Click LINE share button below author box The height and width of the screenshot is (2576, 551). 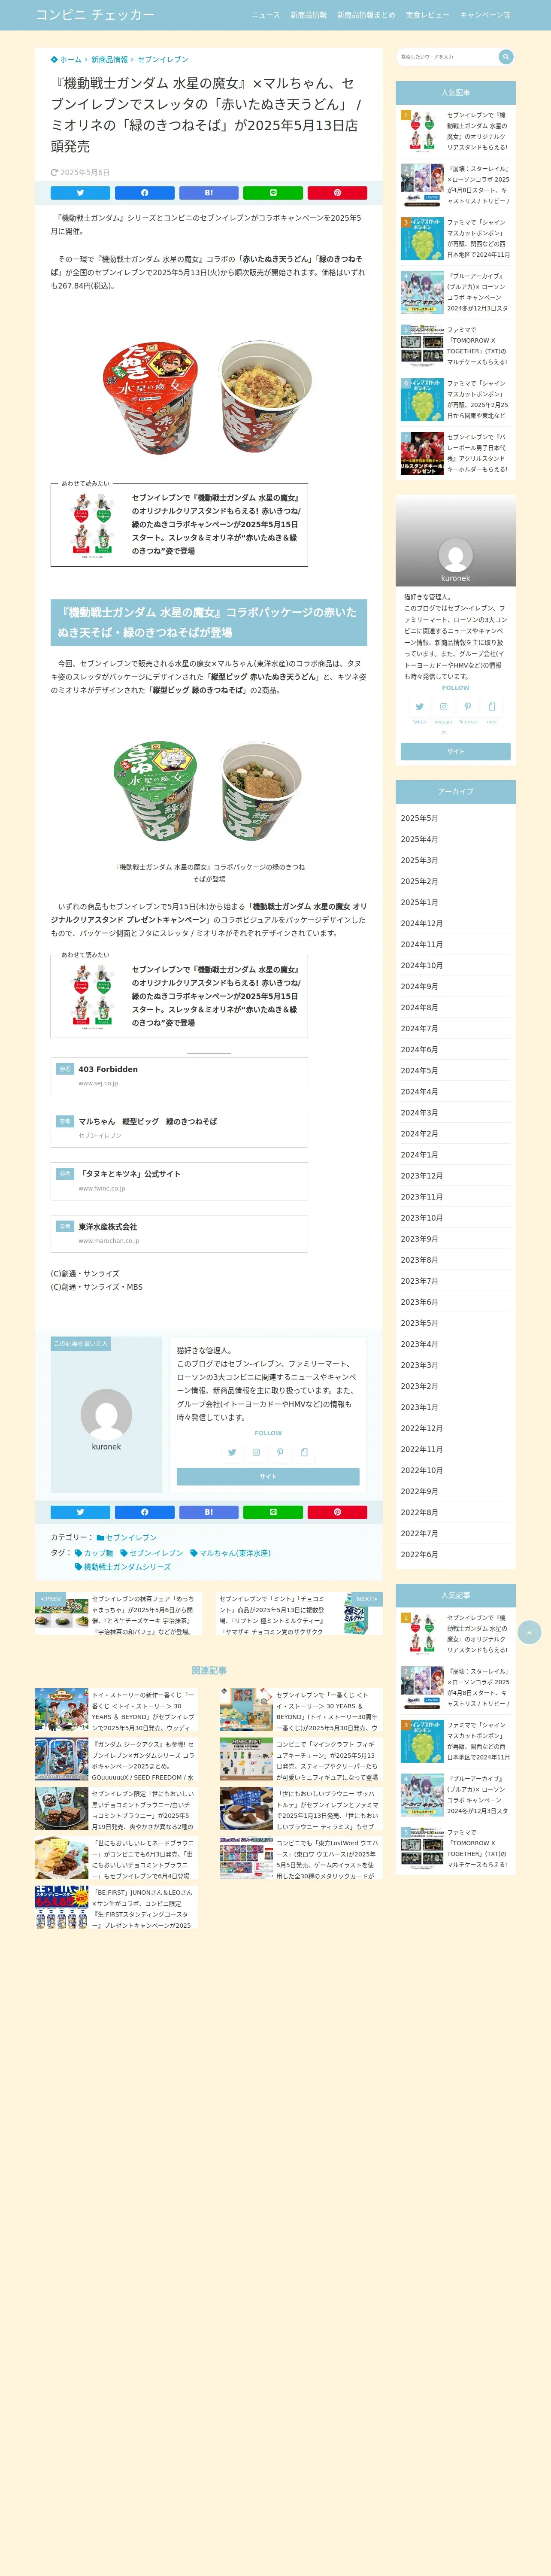click(273, 1512)
